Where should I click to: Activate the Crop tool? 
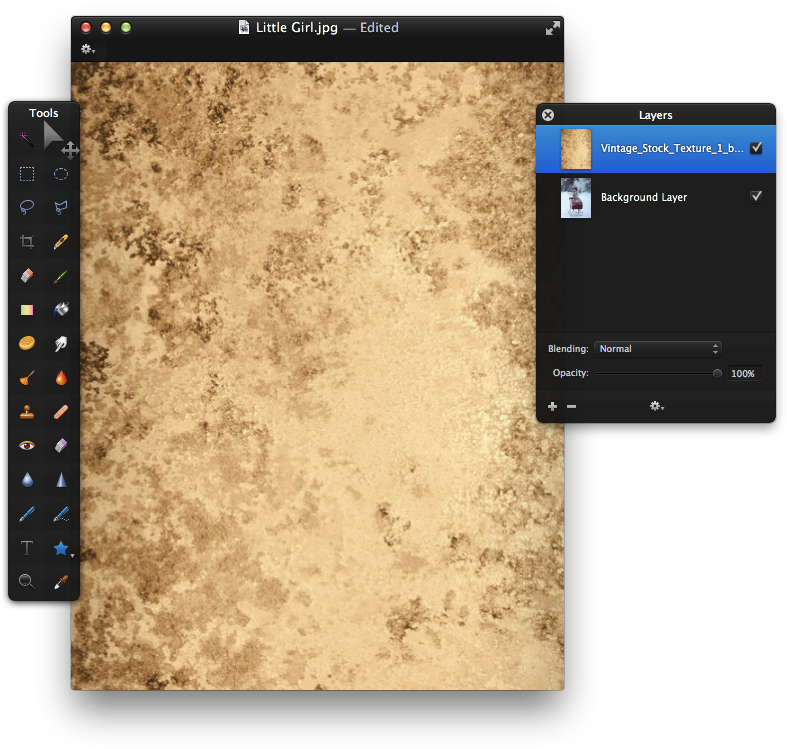27,241
